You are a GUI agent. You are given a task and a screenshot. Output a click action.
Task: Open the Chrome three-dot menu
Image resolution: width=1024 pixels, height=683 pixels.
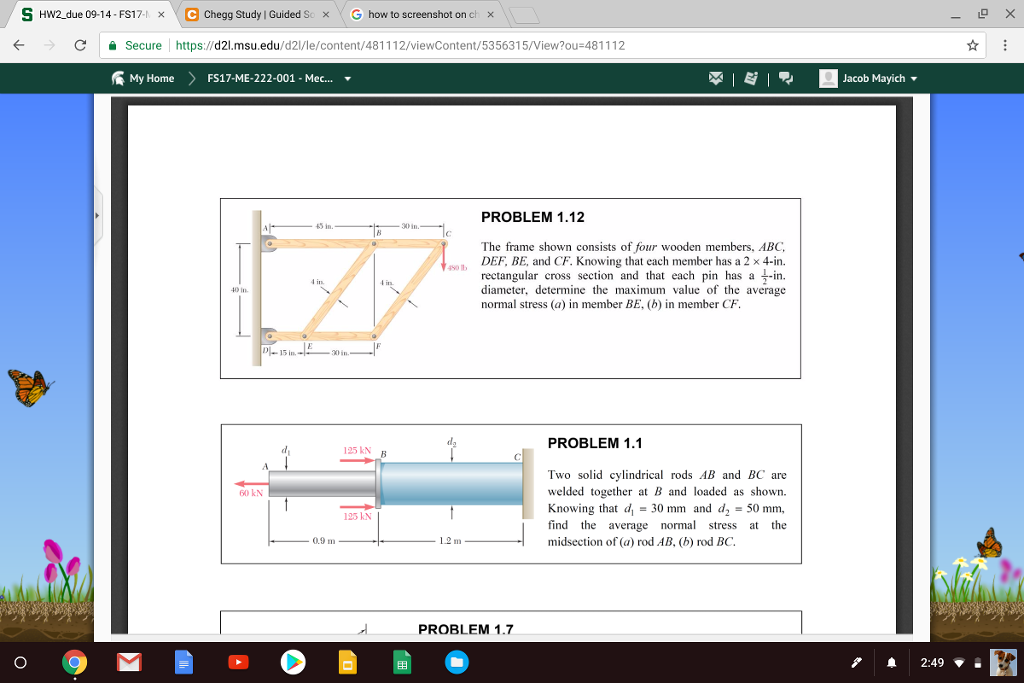point(1005,45)
